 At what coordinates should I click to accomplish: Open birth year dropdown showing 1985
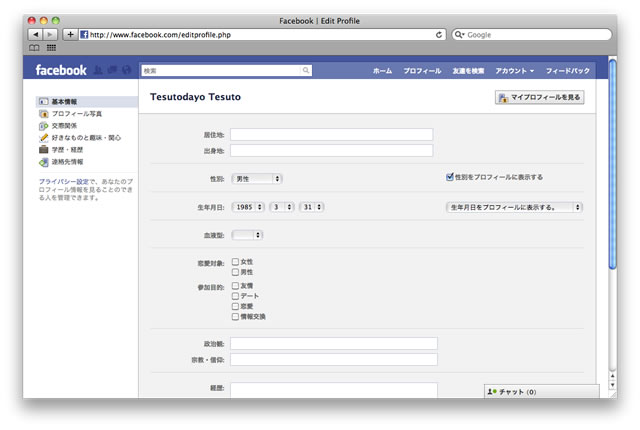pyautogui.click(x=248, y=207)
